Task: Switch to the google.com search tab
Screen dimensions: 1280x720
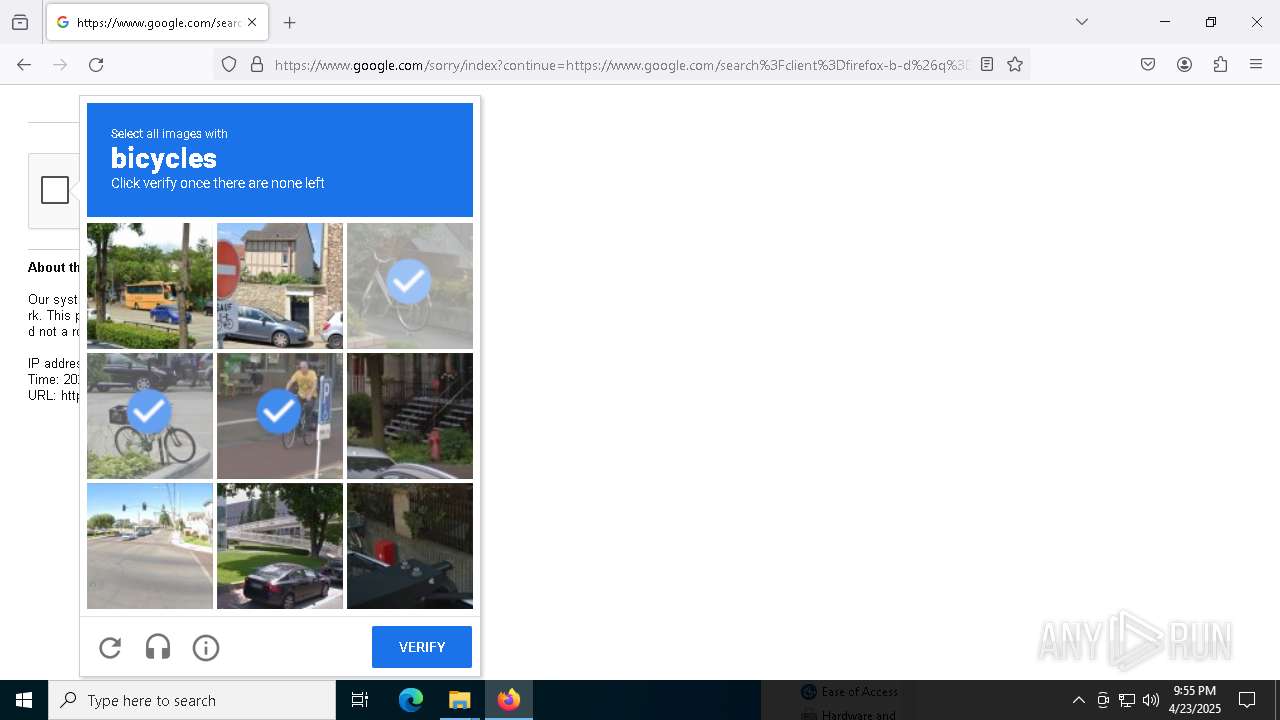Action: tap(156, 22)
